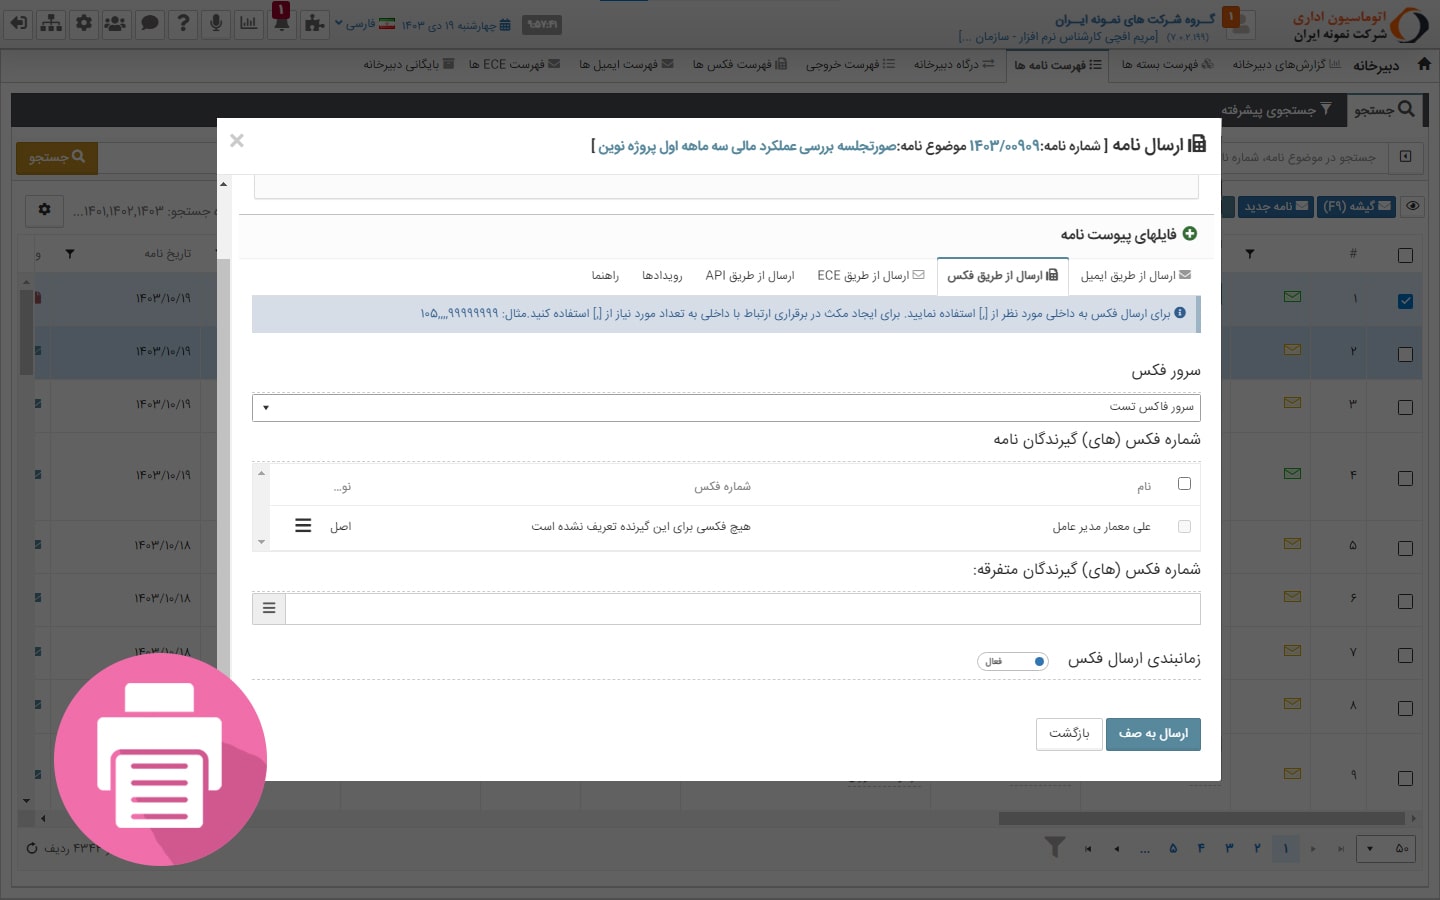Open the page size dropdown showing ۵۰

click(1387, 849)
